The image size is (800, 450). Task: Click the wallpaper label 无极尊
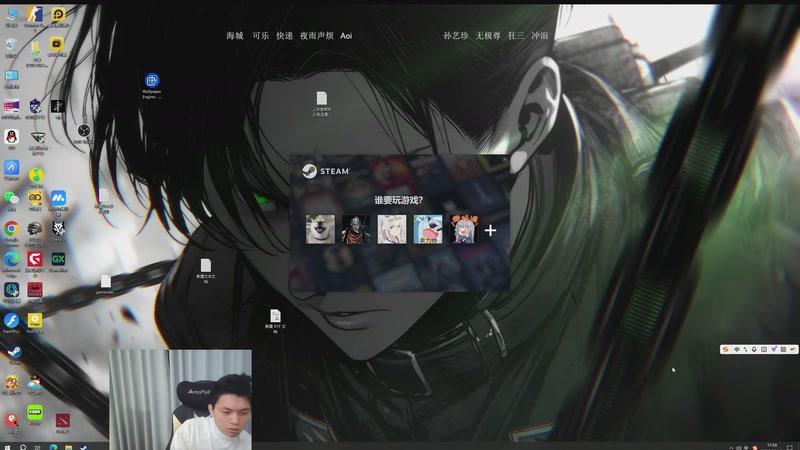coord(488,36)
